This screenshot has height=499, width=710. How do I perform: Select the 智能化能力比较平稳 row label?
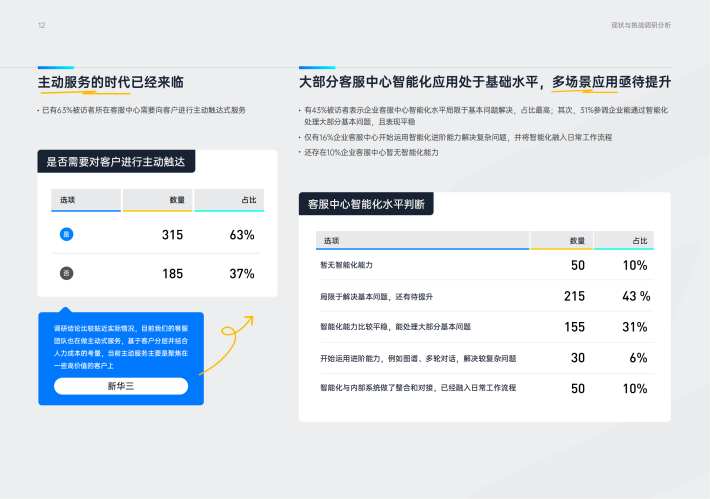pyautogui.click(x=394, y=327)
